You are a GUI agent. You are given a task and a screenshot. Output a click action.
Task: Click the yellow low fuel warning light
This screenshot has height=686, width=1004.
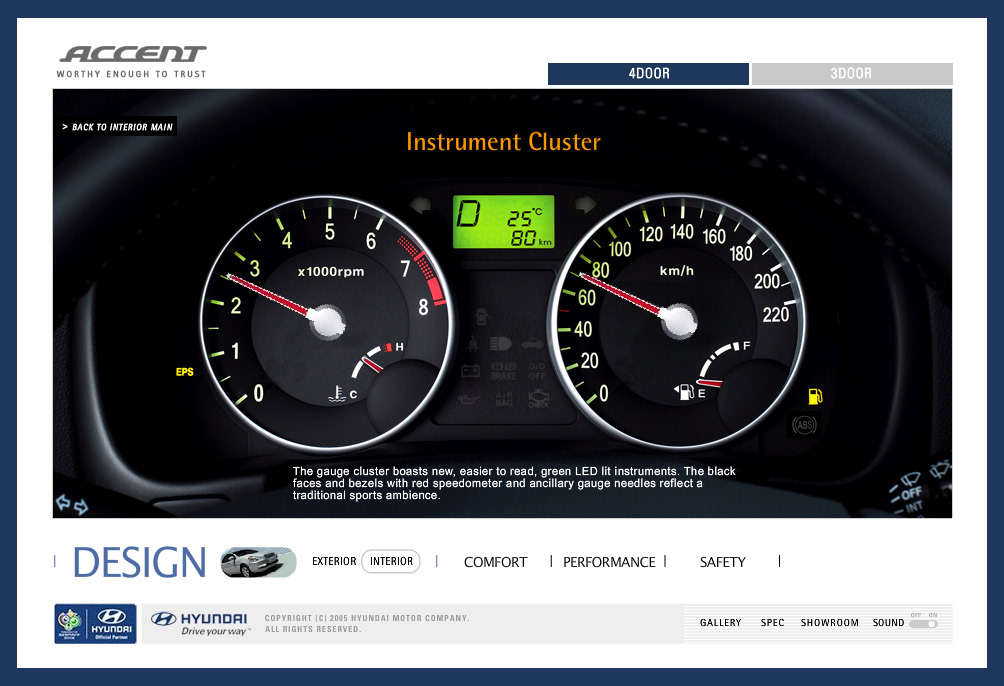pyautogui.click(x=815, y=396)
